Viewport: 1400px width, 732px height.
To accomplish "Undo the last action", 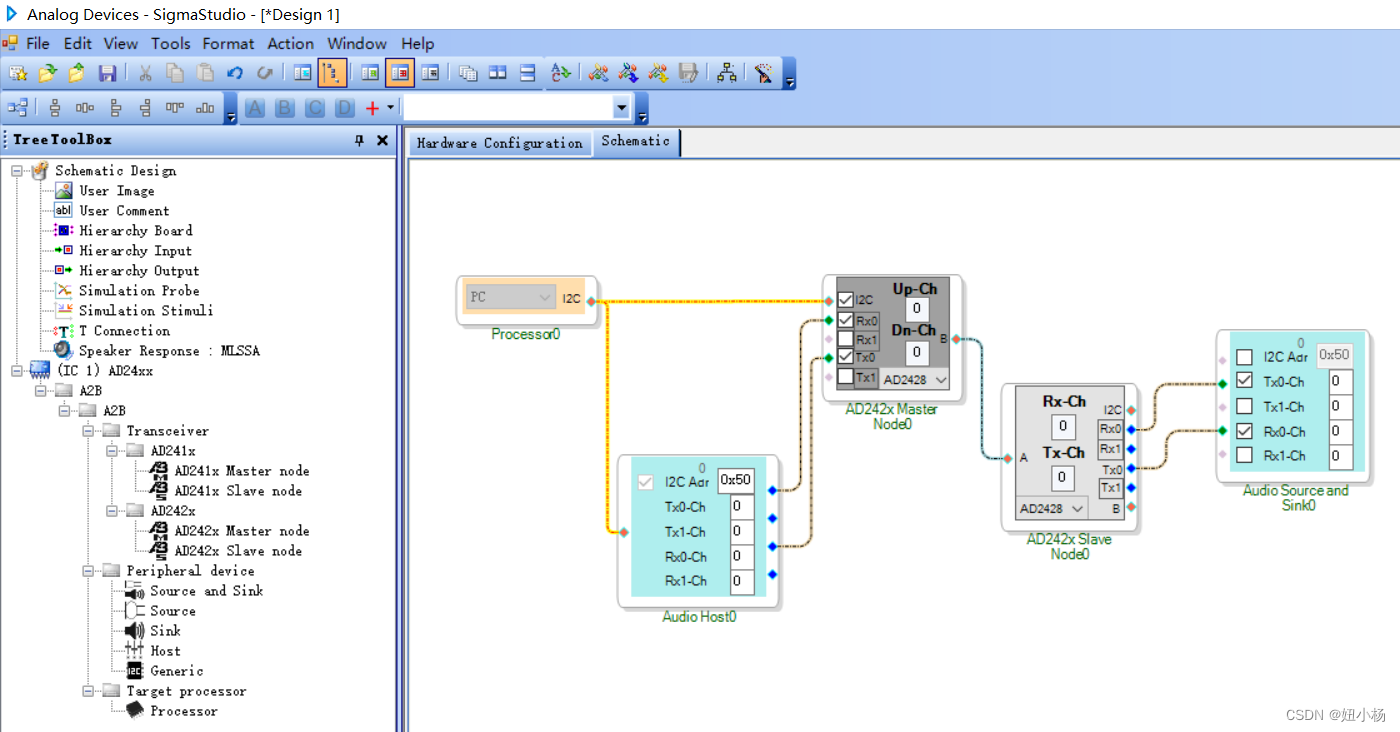I will point(235,73).
